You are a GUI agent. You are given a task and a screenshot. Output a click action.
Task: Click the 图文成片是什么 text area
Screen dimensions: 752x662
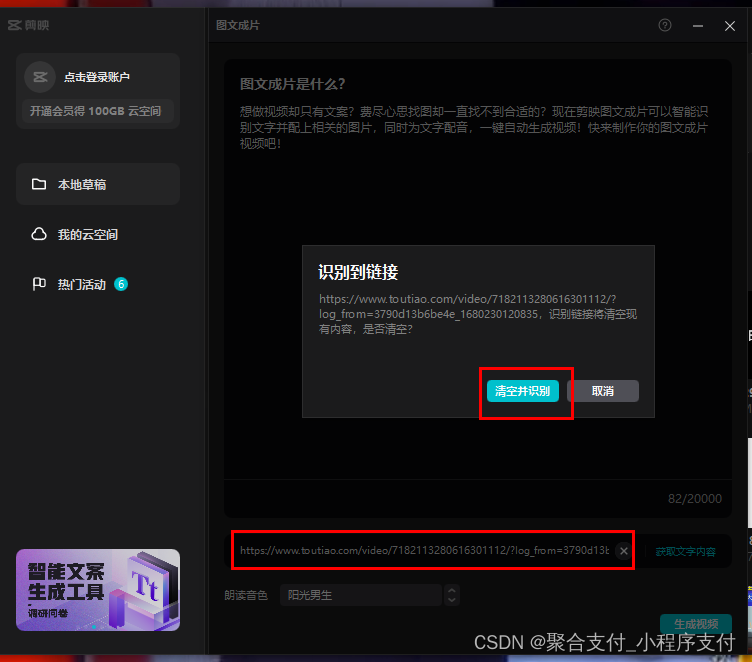[478, 269]
